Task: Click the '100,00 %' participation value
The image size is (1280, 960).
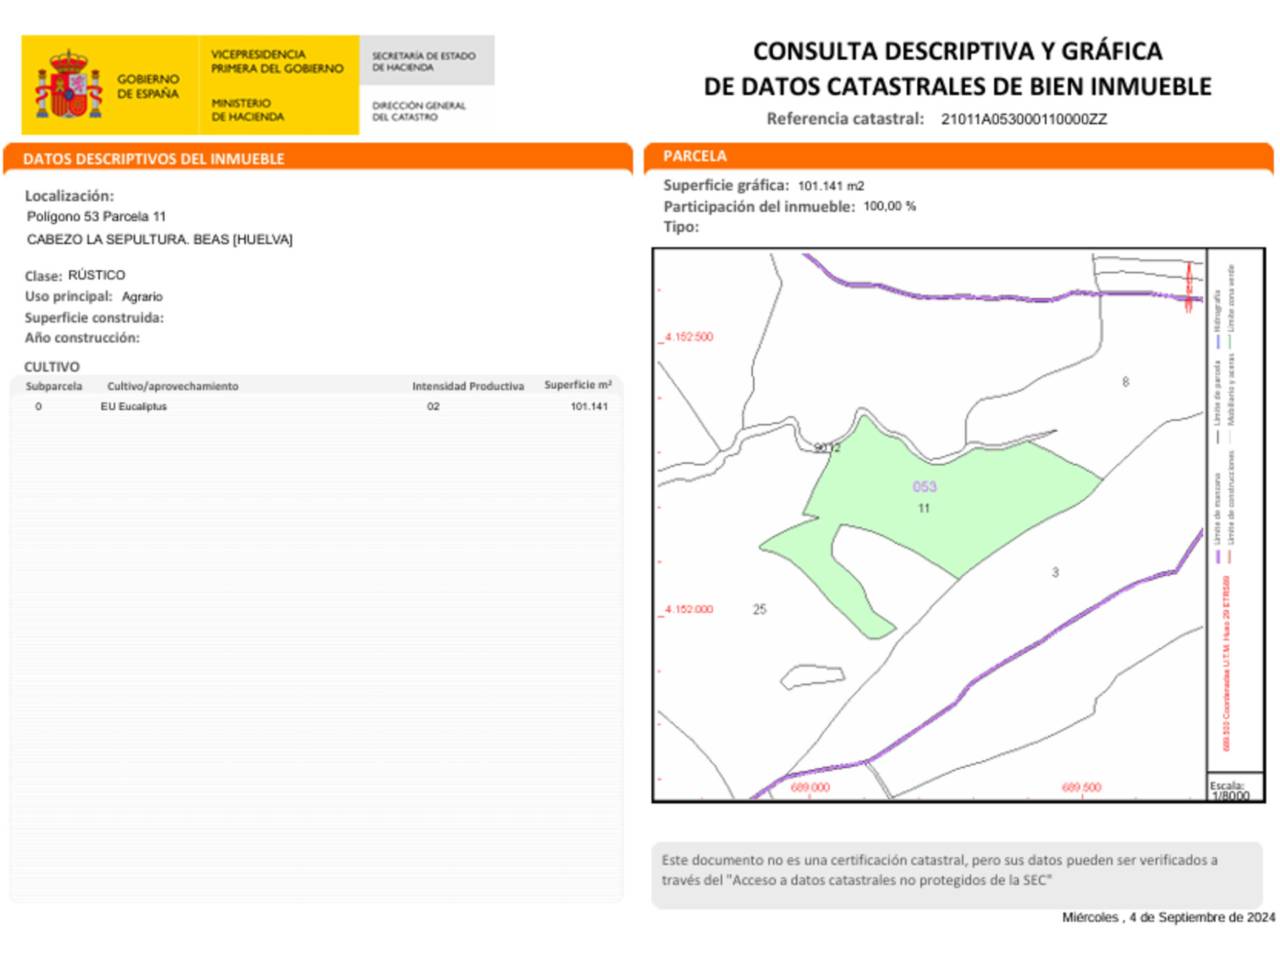Action: click(x=890, y=206)
